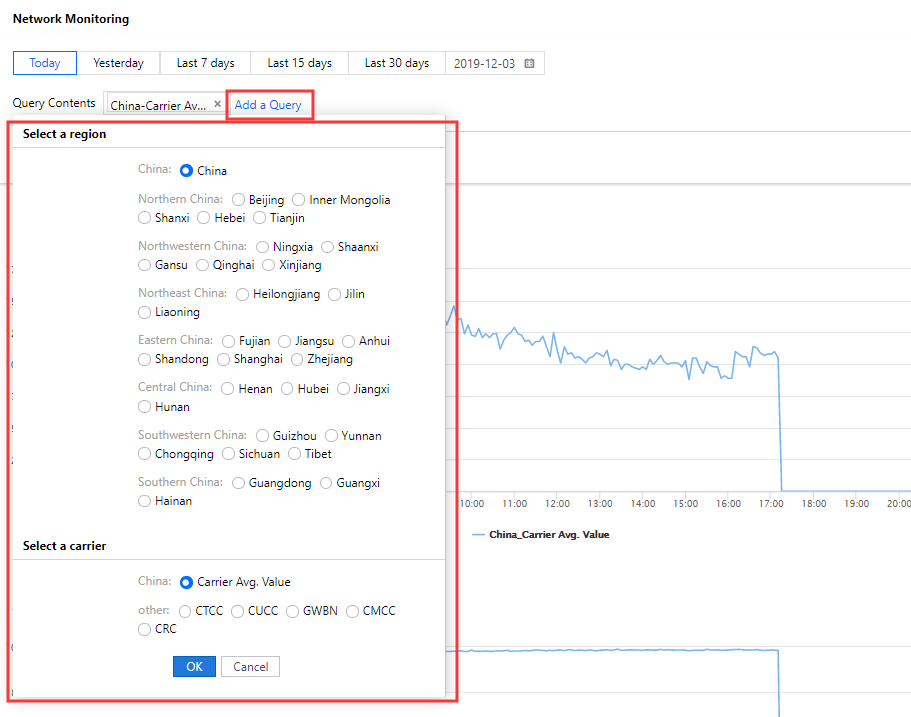The height and width of the screenshot is (717, 911).
Task: Click the calendar icon beside 2019-12-03
Action: pyautogui.click(x=529, y=63)
